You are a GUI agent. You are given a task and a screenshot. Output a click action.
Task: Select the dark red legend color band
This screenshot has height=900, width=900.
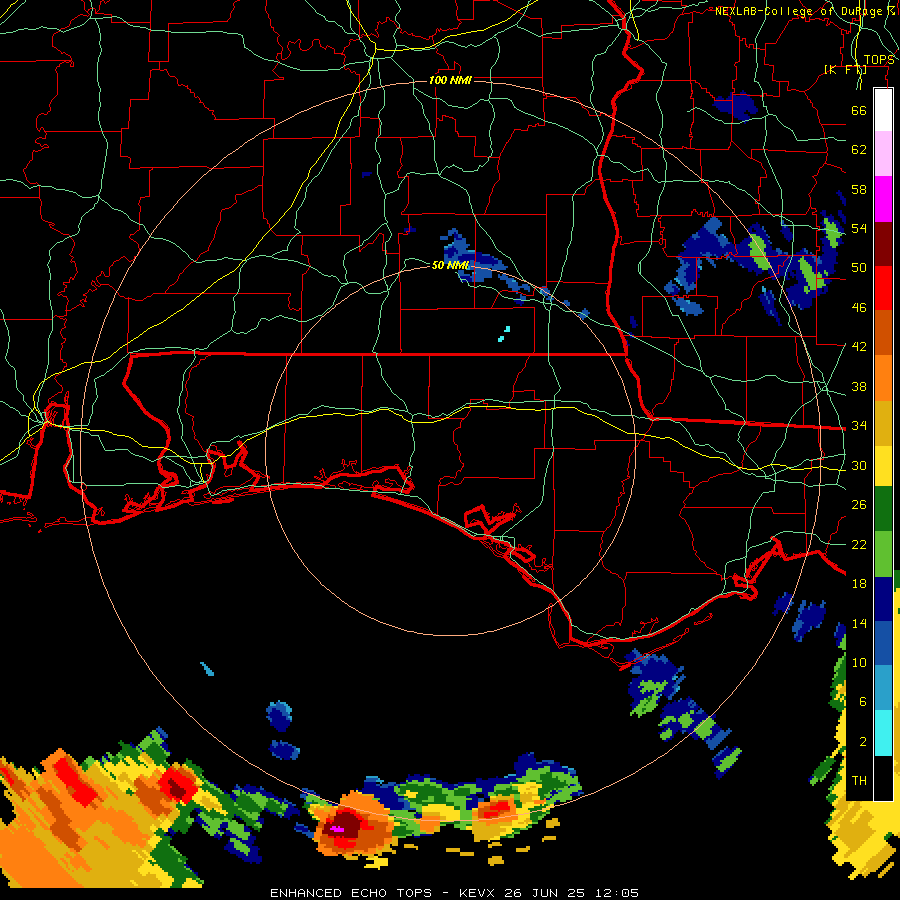(x=883, y=243)
